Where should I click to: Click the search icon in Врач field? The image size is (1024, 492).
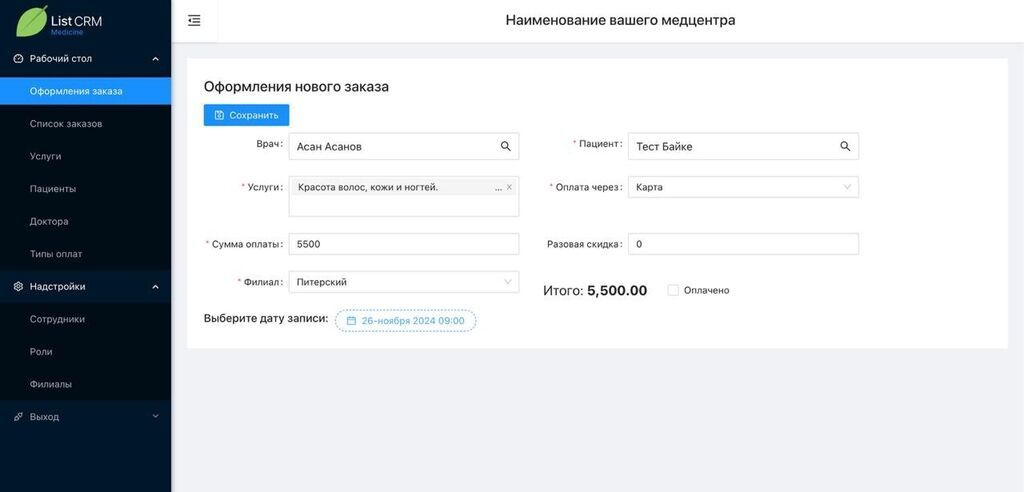coord(506,146)
